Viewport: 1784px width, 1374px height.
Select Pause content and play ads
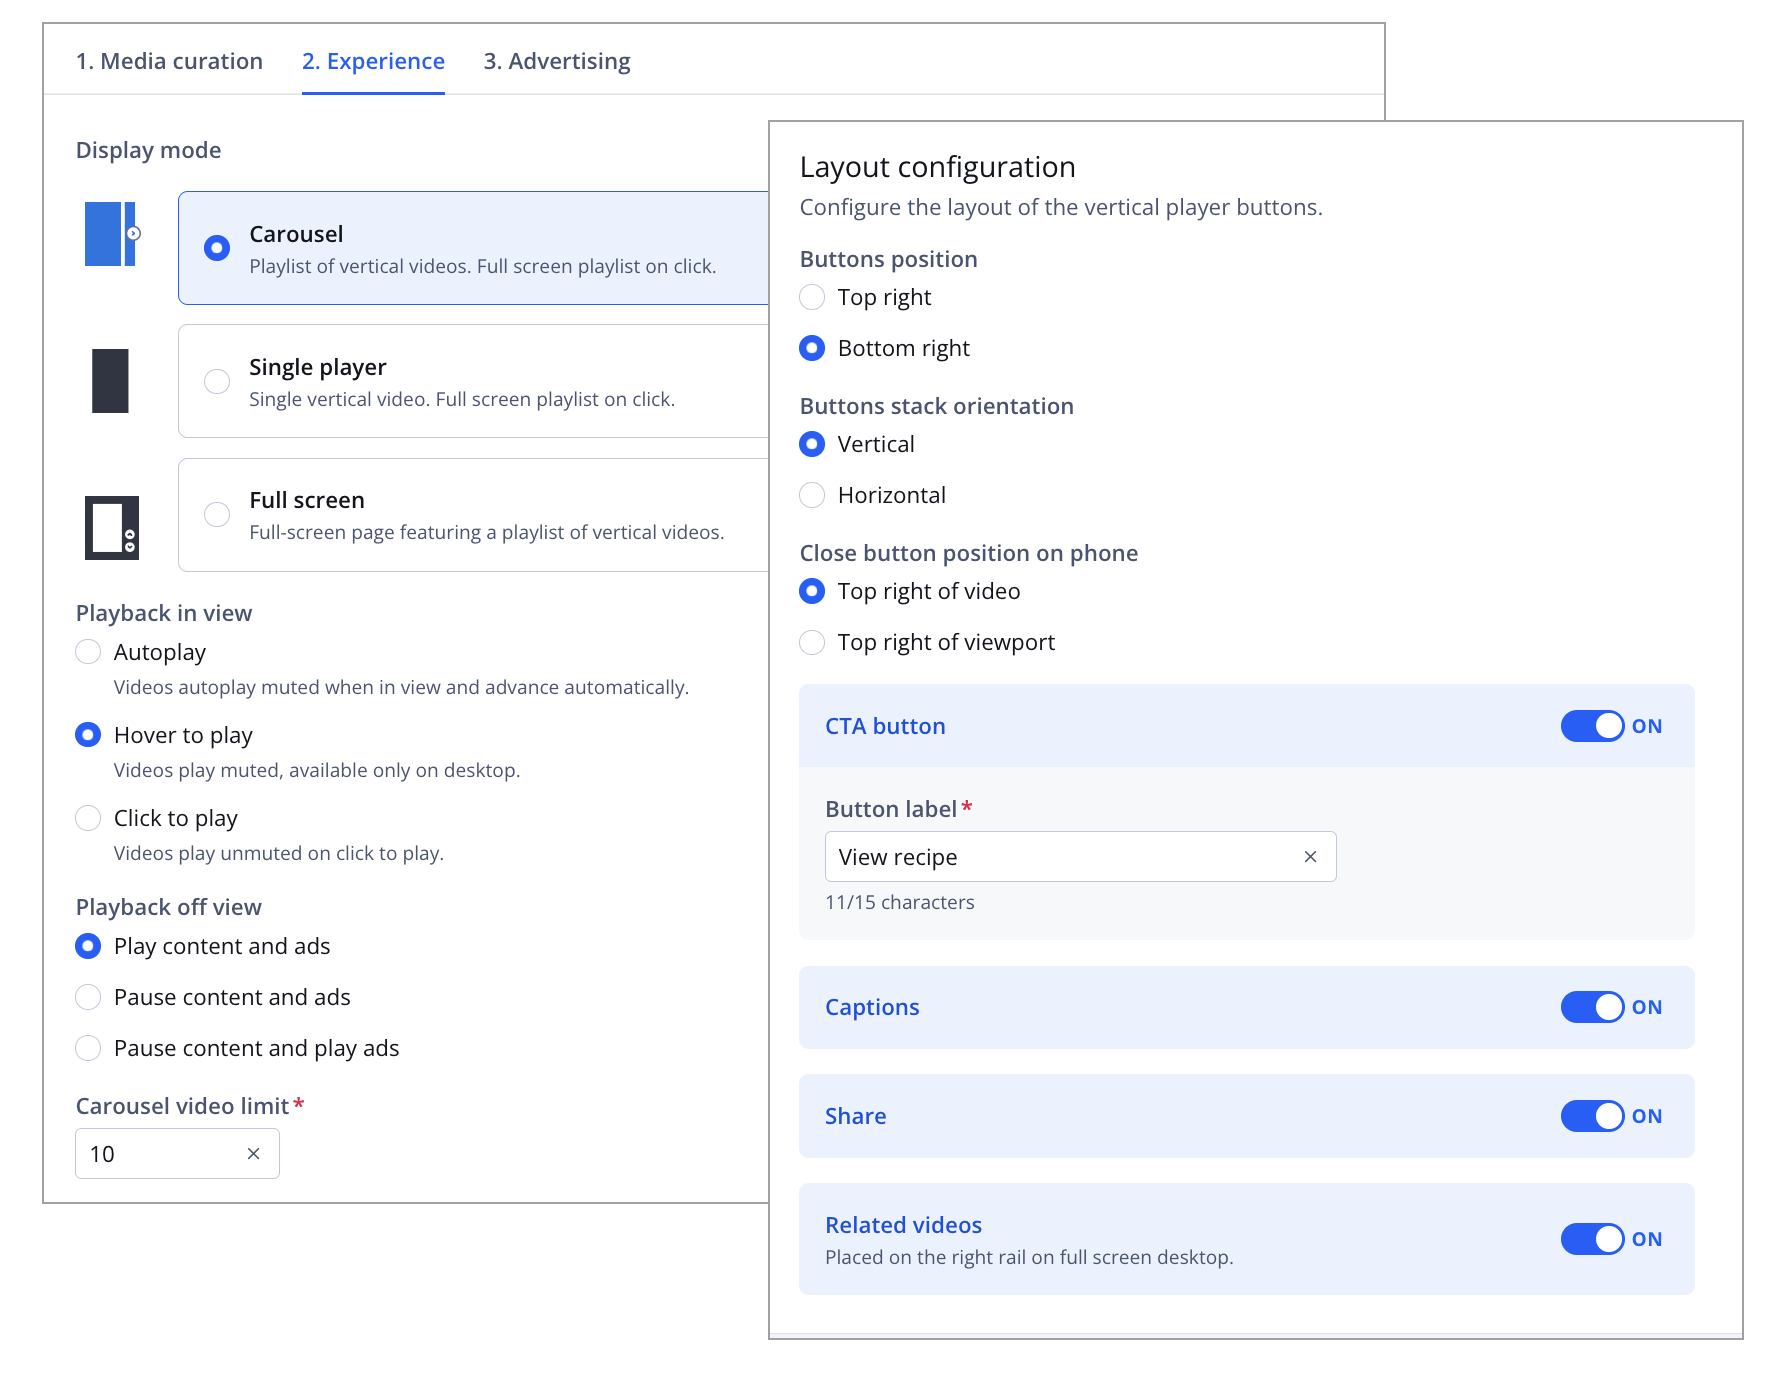(88, 1048)
